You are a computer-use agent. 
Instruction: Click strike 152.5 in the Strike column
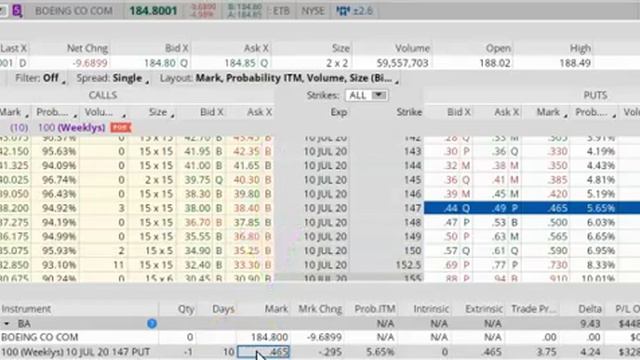coord(409,265)
